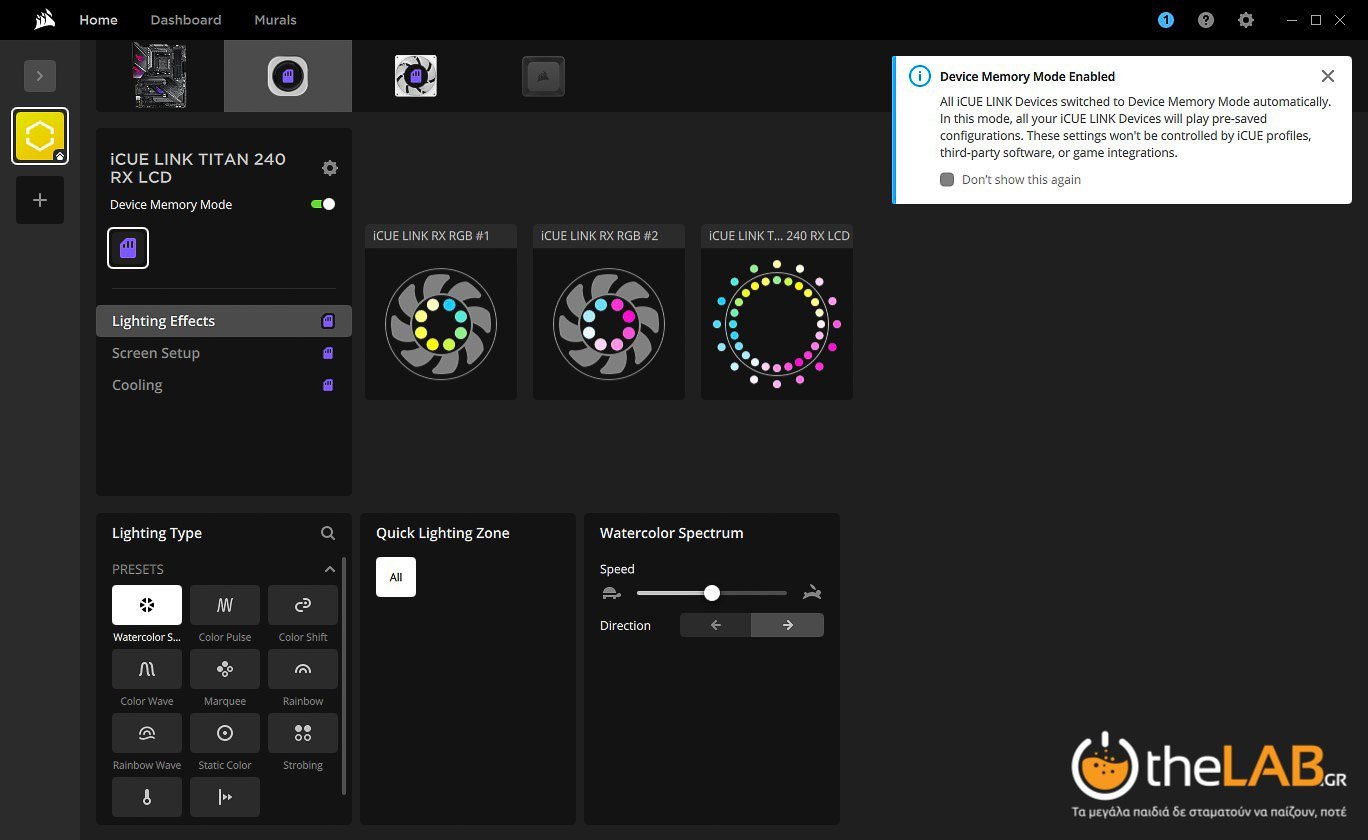Go to the Home tab
Screen dimensions: 1368x840
98,20
